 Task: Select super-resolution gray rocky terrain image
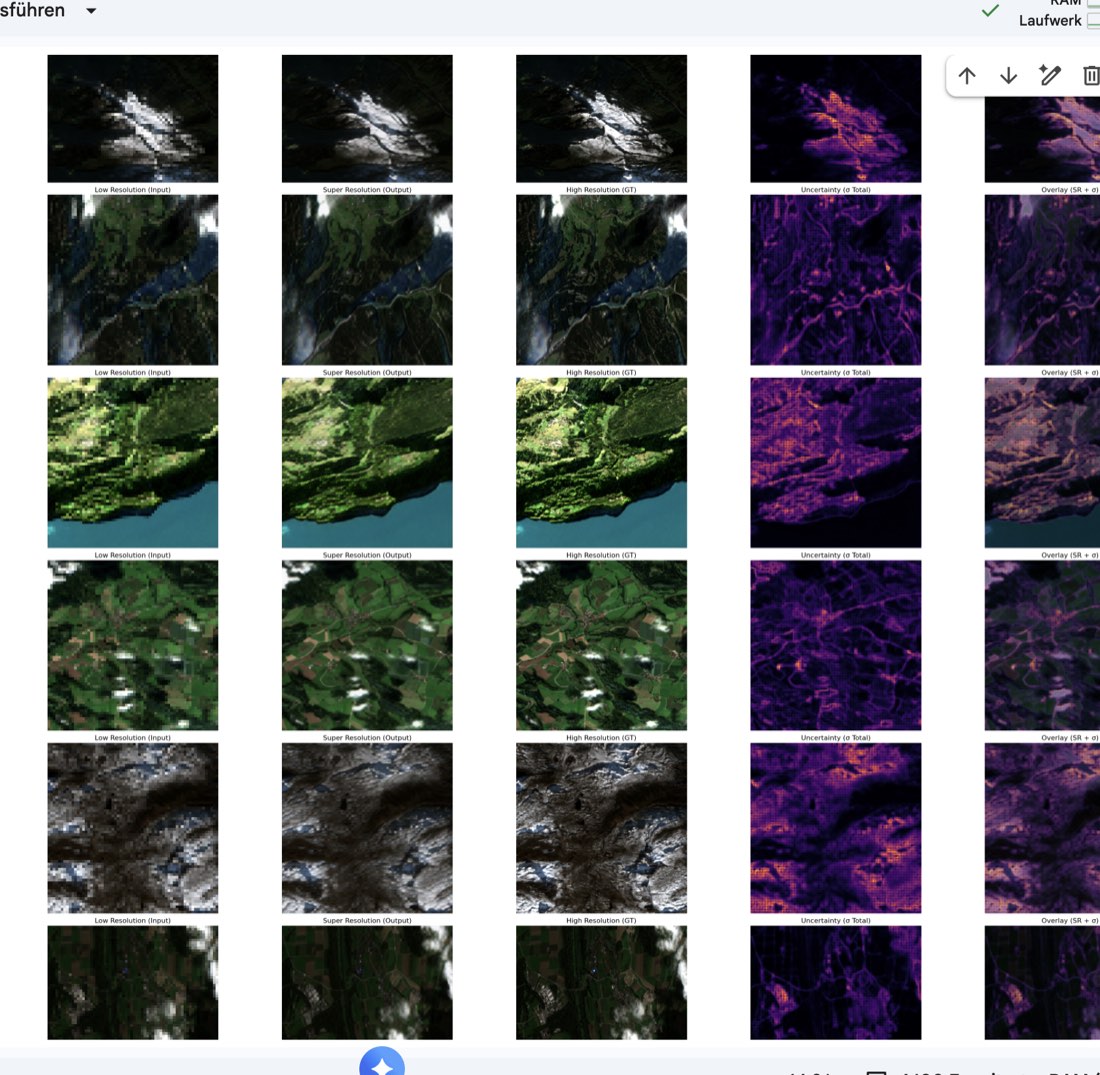click(367, 828)
